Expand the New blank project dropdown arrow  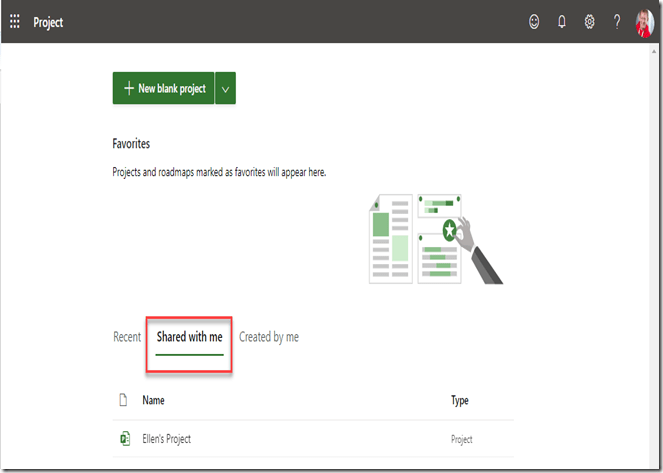tap(225, 89)
